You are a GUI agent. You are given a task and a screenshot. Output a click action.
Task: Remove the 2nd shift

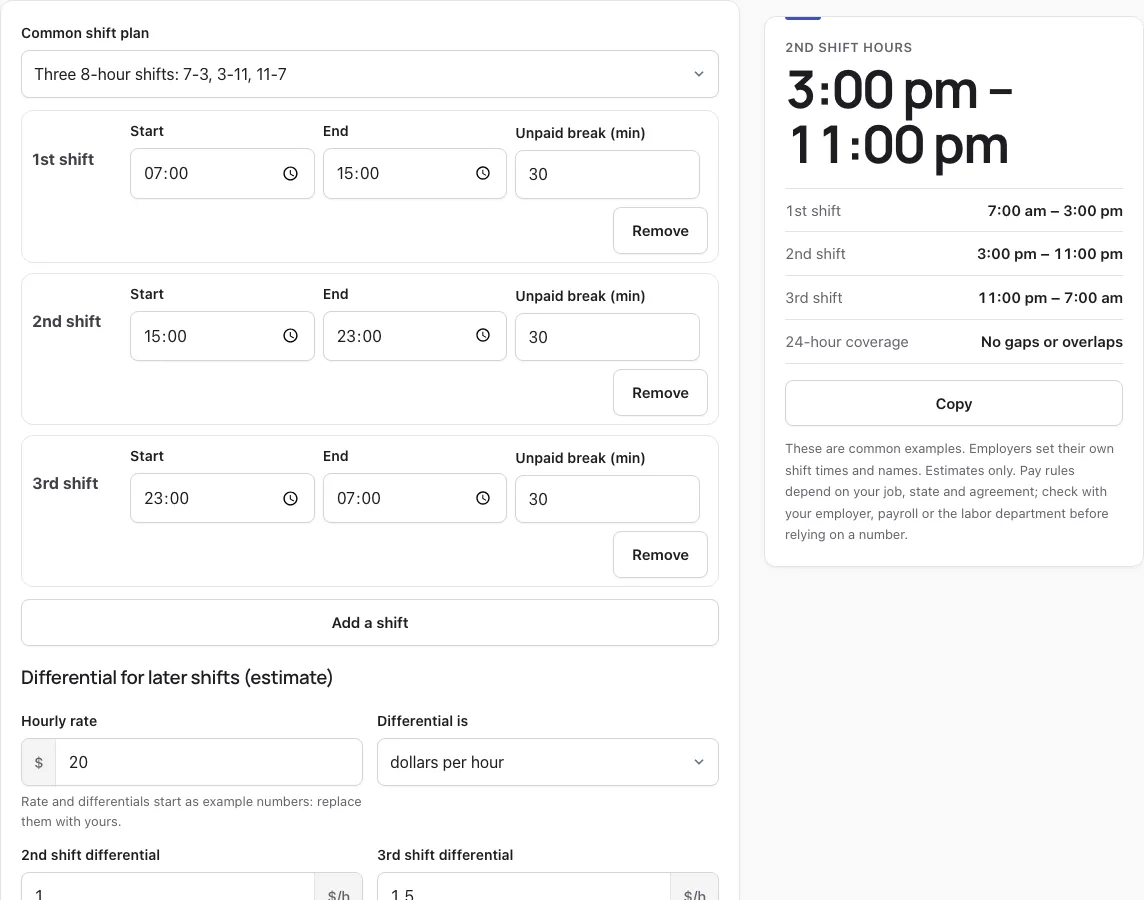[x=660, y=392]
